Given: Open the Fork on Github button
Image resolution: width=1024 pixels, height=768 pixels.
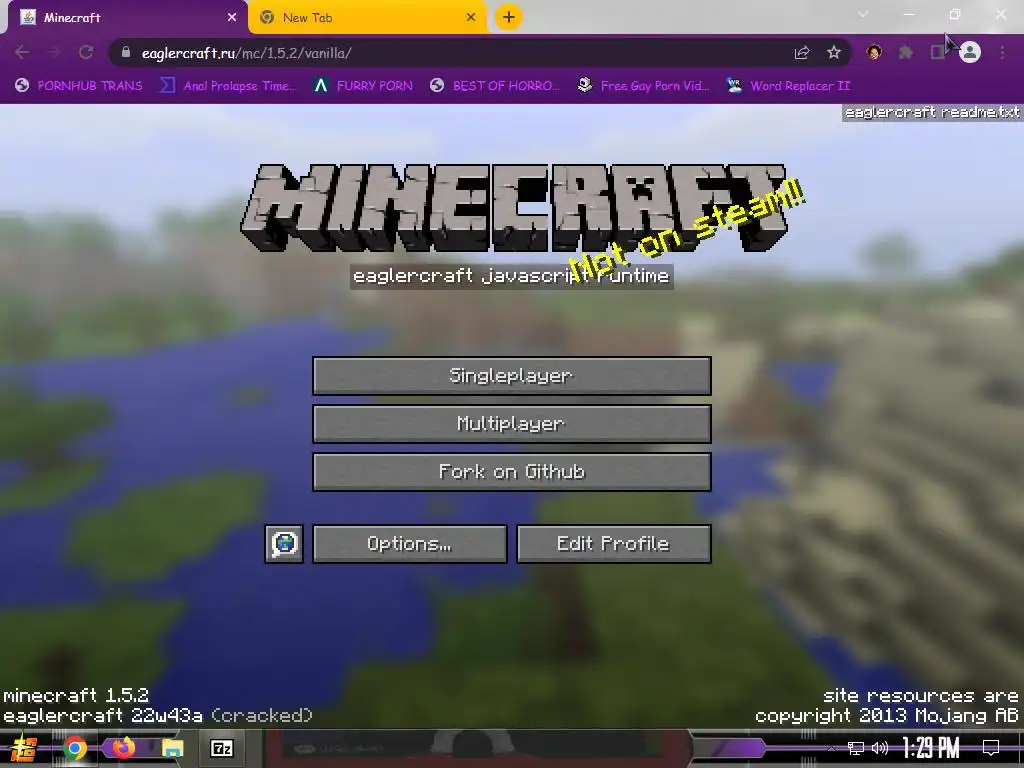Looking at the screenshot, I should (x=511, y=472).
